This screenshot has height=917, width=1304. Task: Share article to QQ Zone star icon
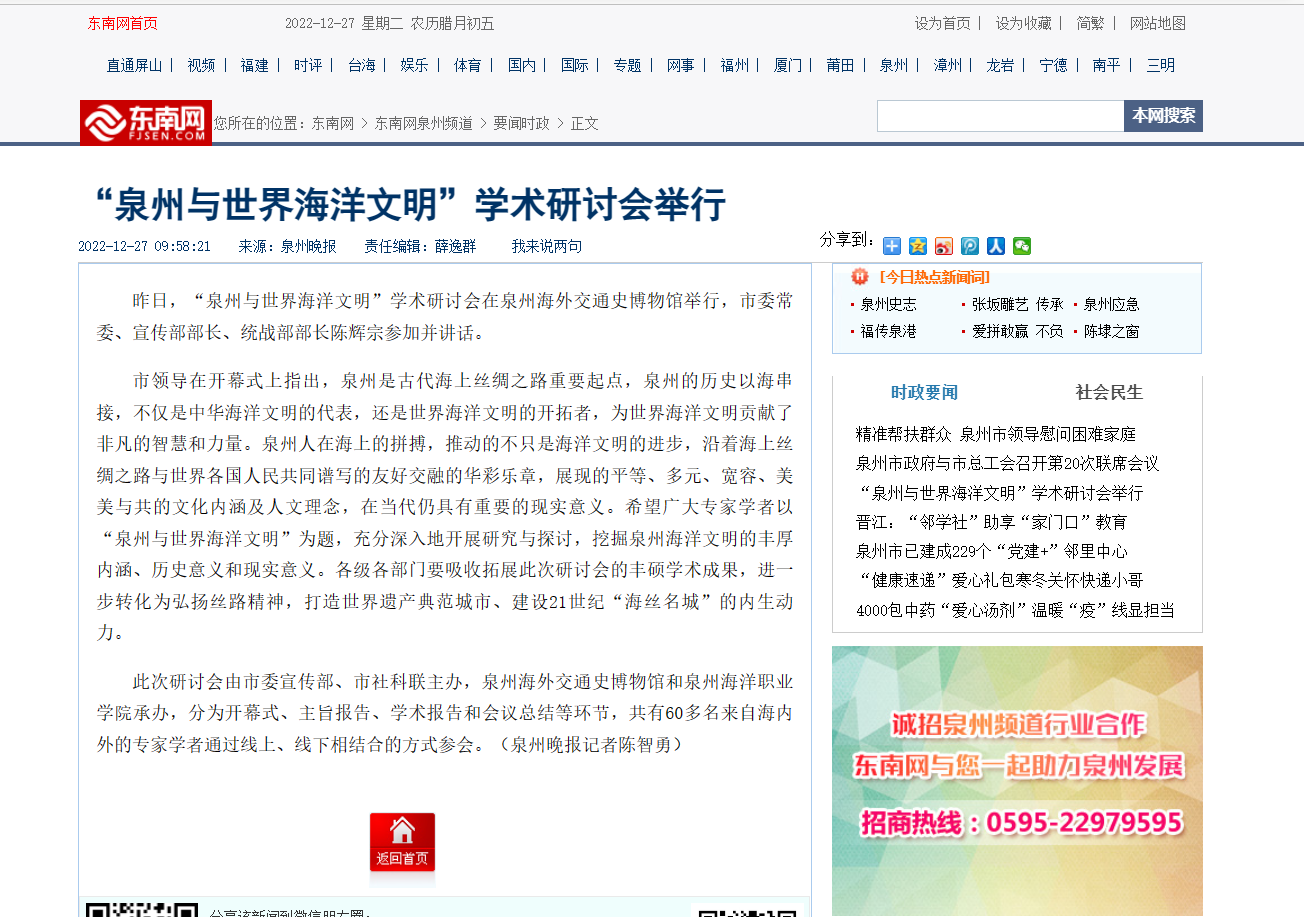[918, 246]
